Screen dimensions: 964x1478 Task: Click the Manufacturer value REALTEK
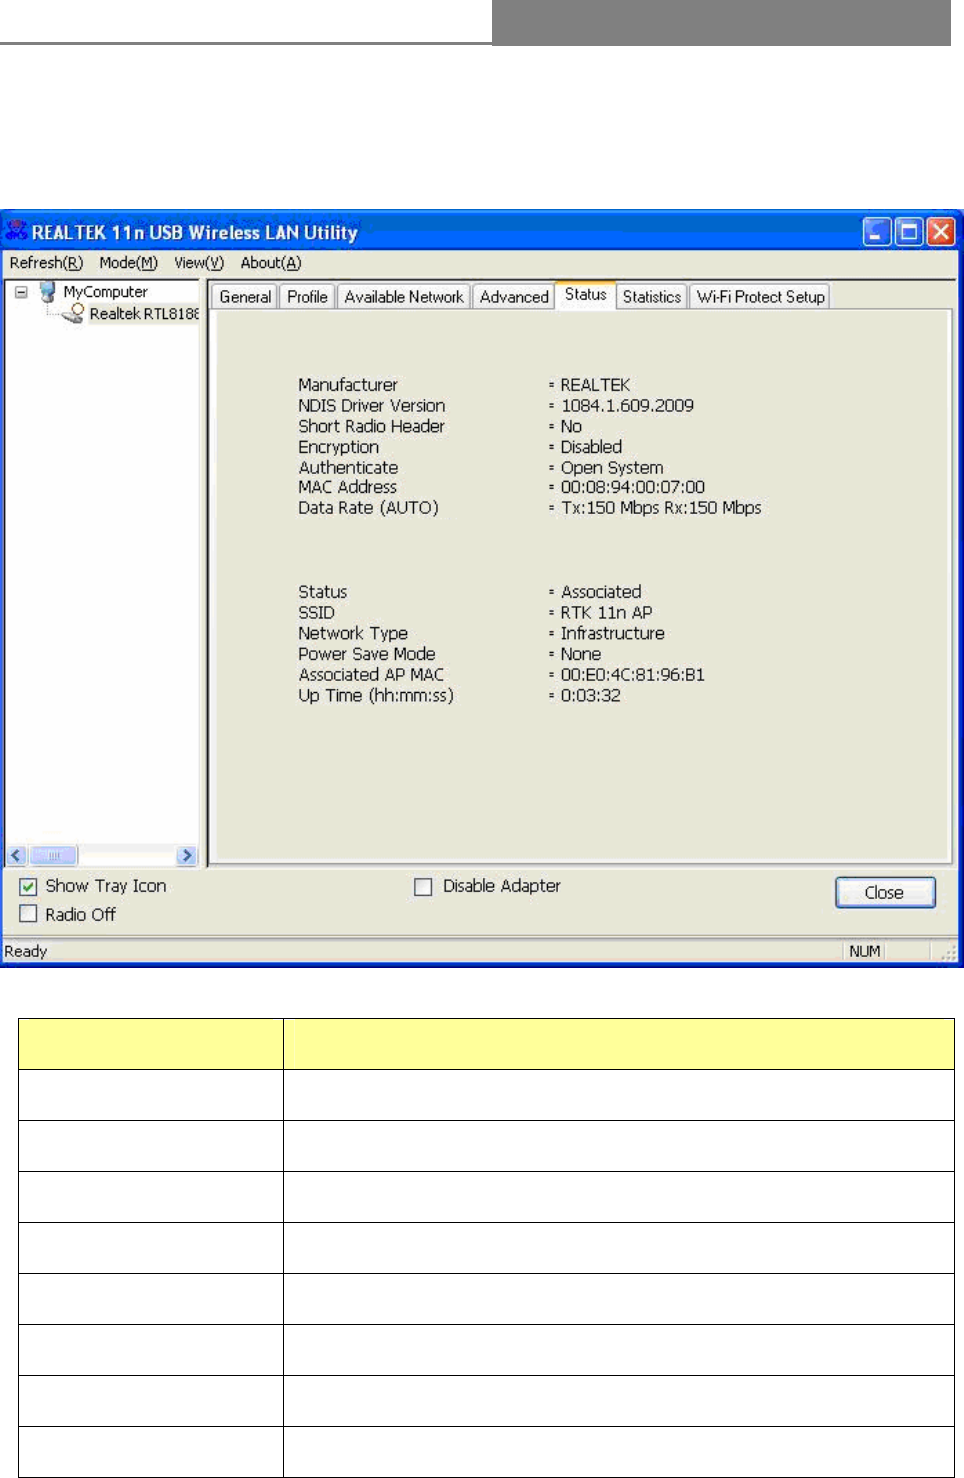pos(595,385)
